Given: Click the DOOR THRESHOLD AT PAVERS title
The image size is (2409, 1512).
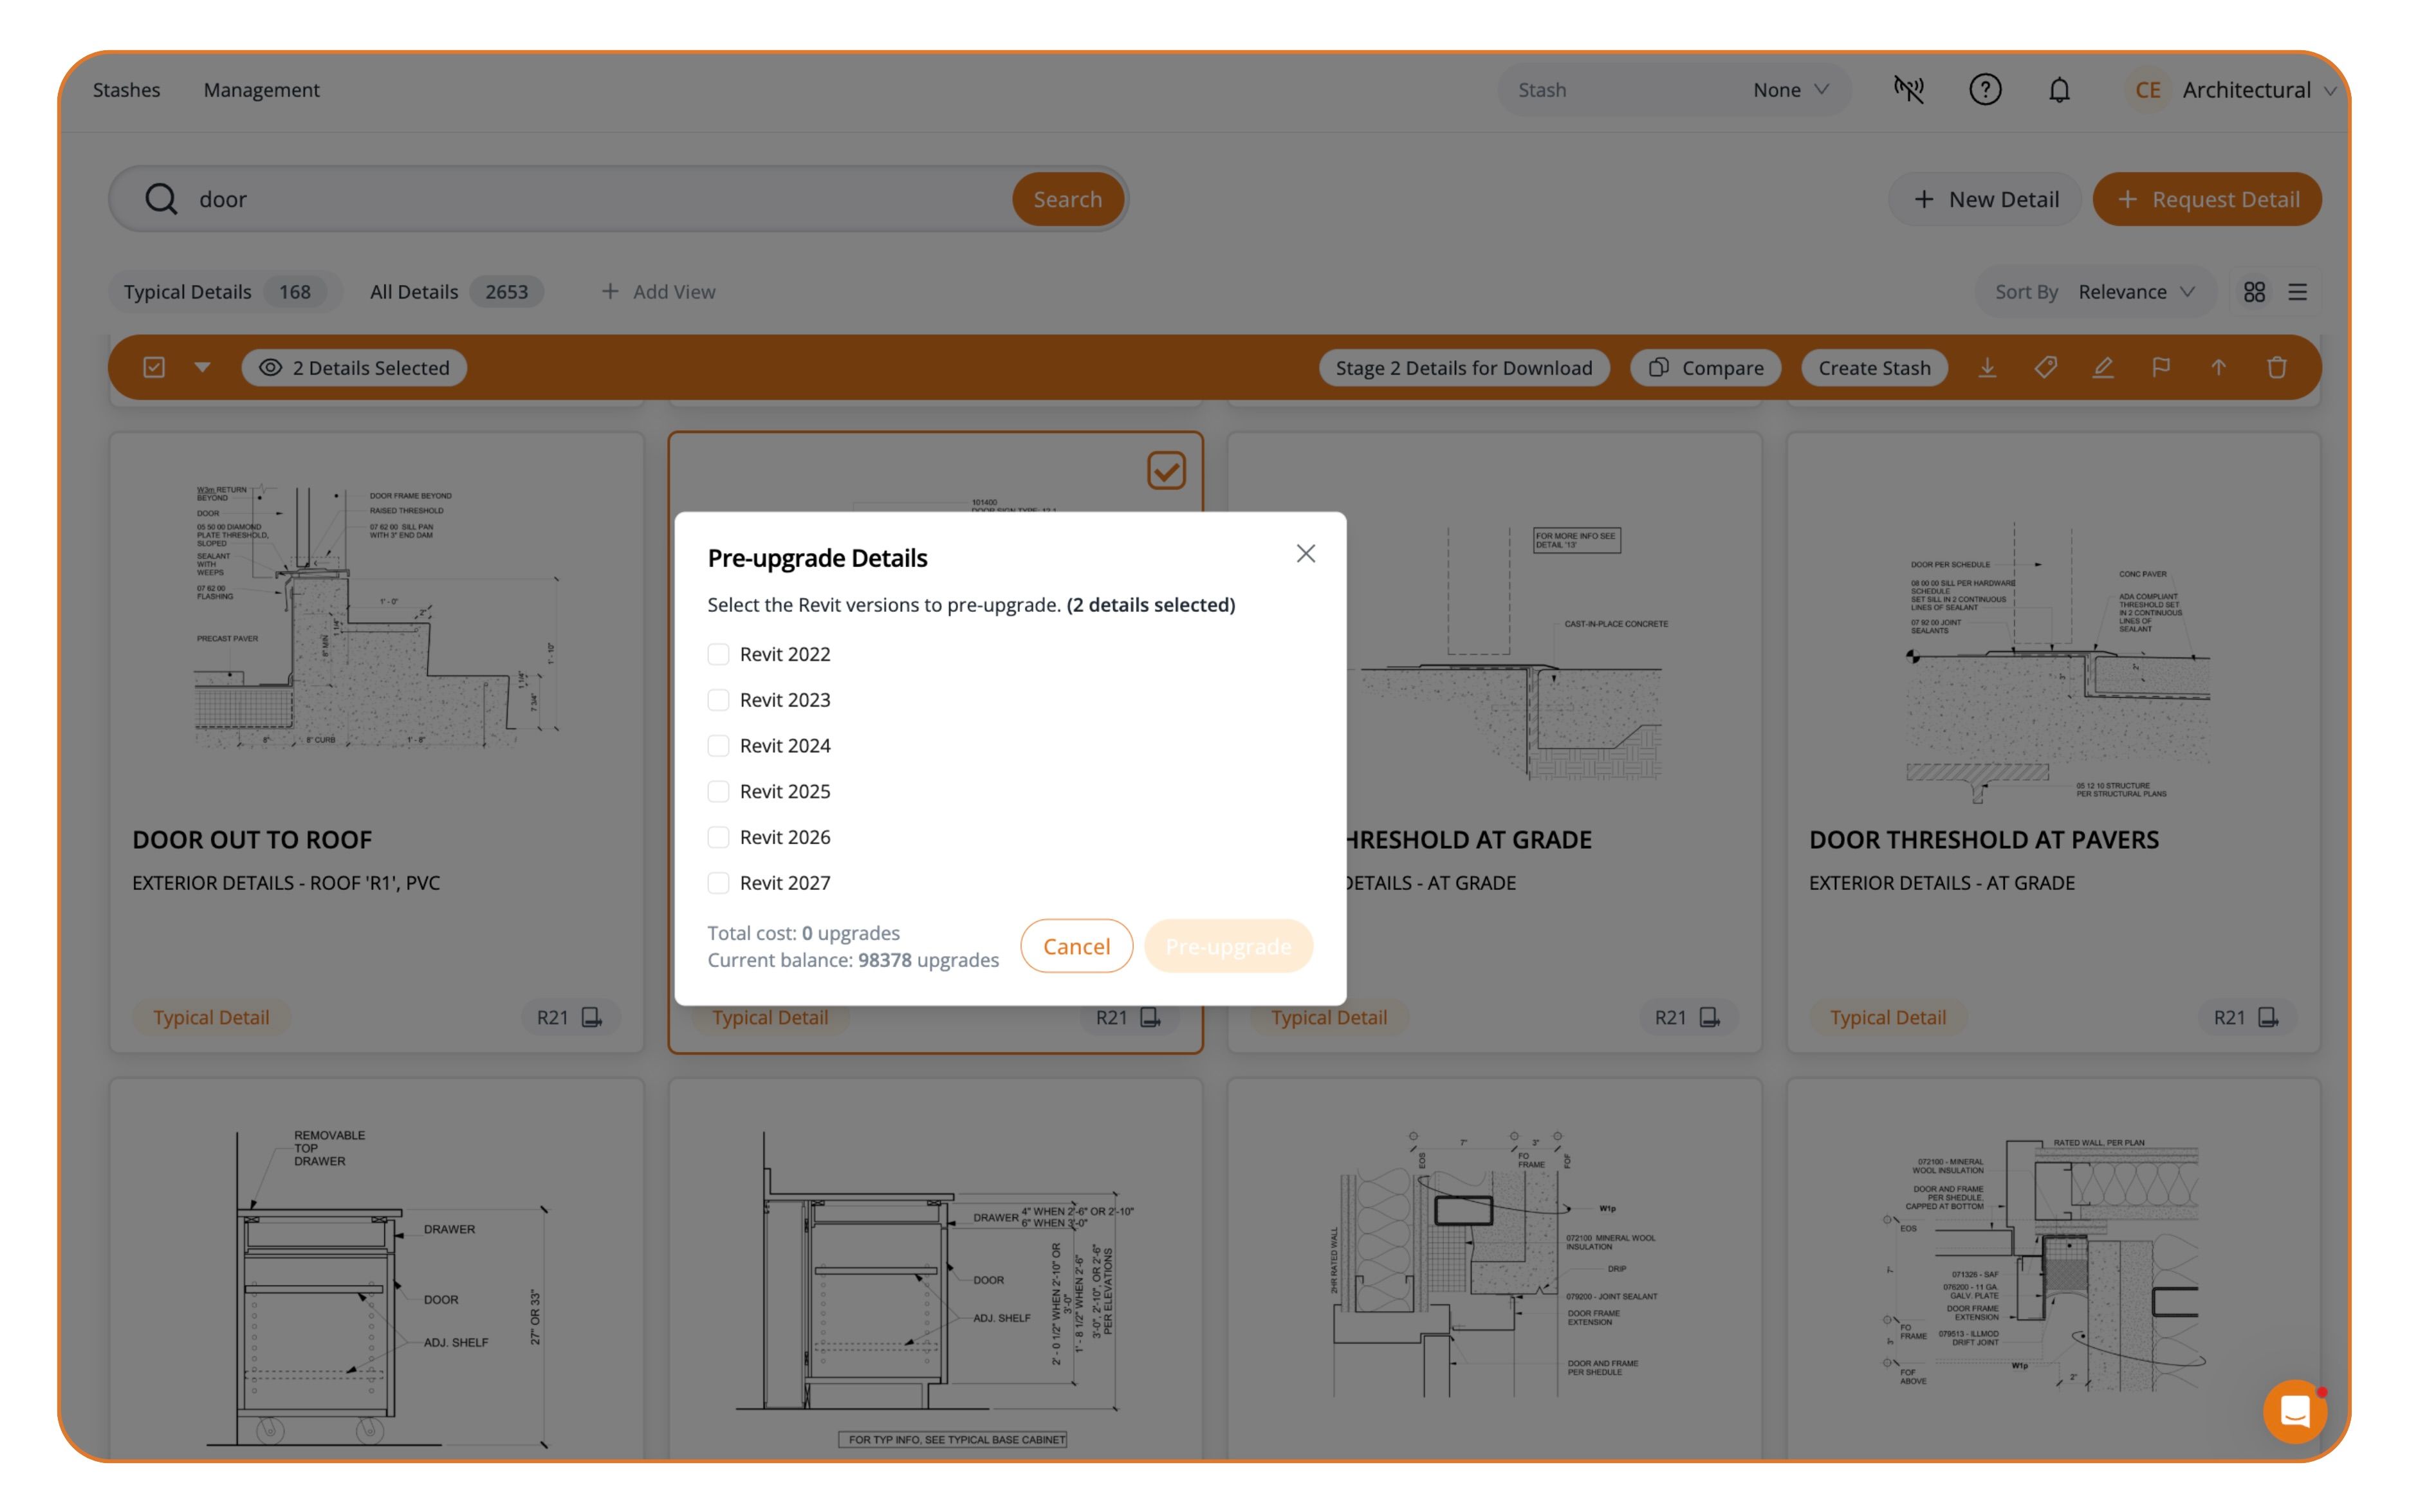Looking at the screenshot, I should point(1983,840).
